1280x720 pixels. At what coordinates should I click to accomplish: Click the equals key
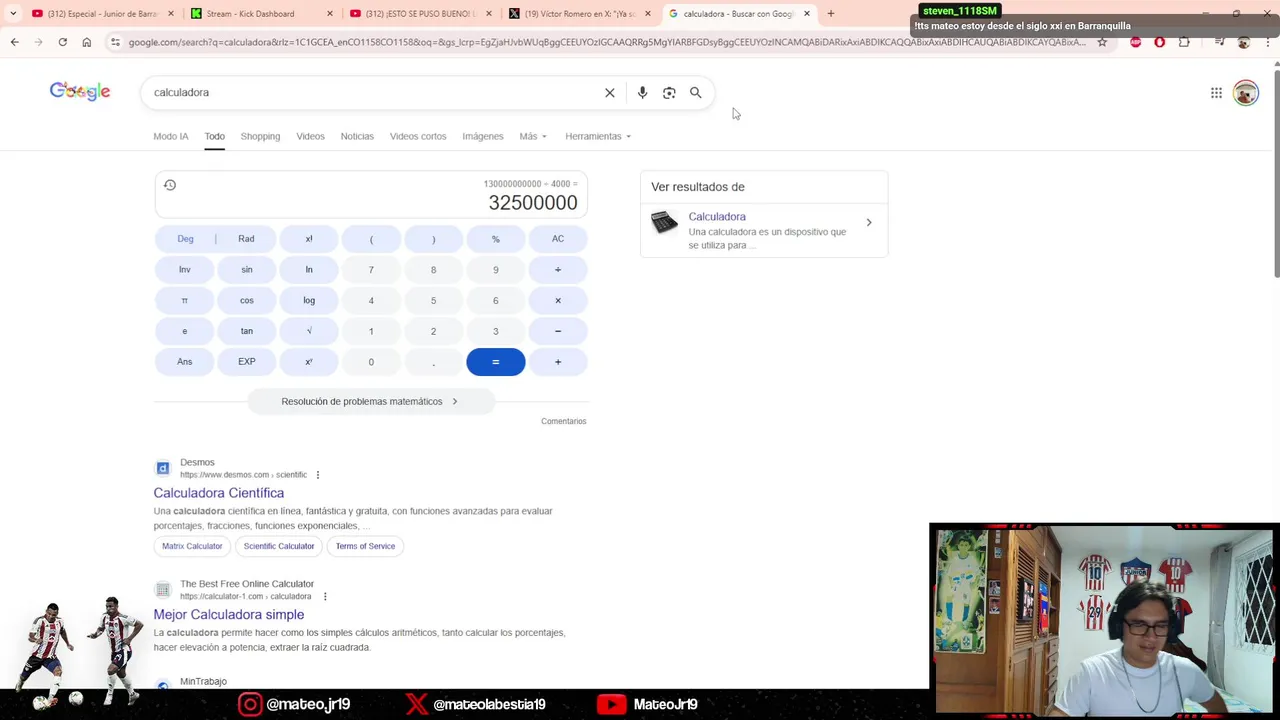point(496,362)
